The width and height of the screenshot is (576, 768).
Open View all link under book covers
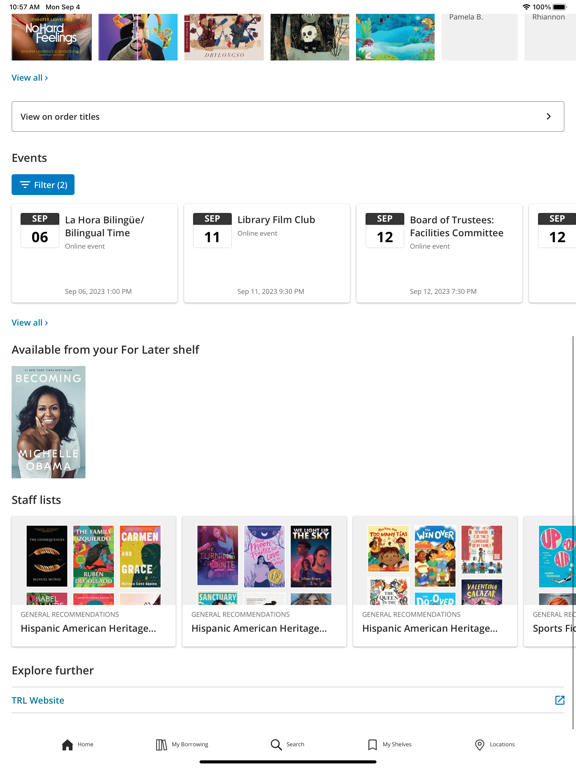click(30, 78)
